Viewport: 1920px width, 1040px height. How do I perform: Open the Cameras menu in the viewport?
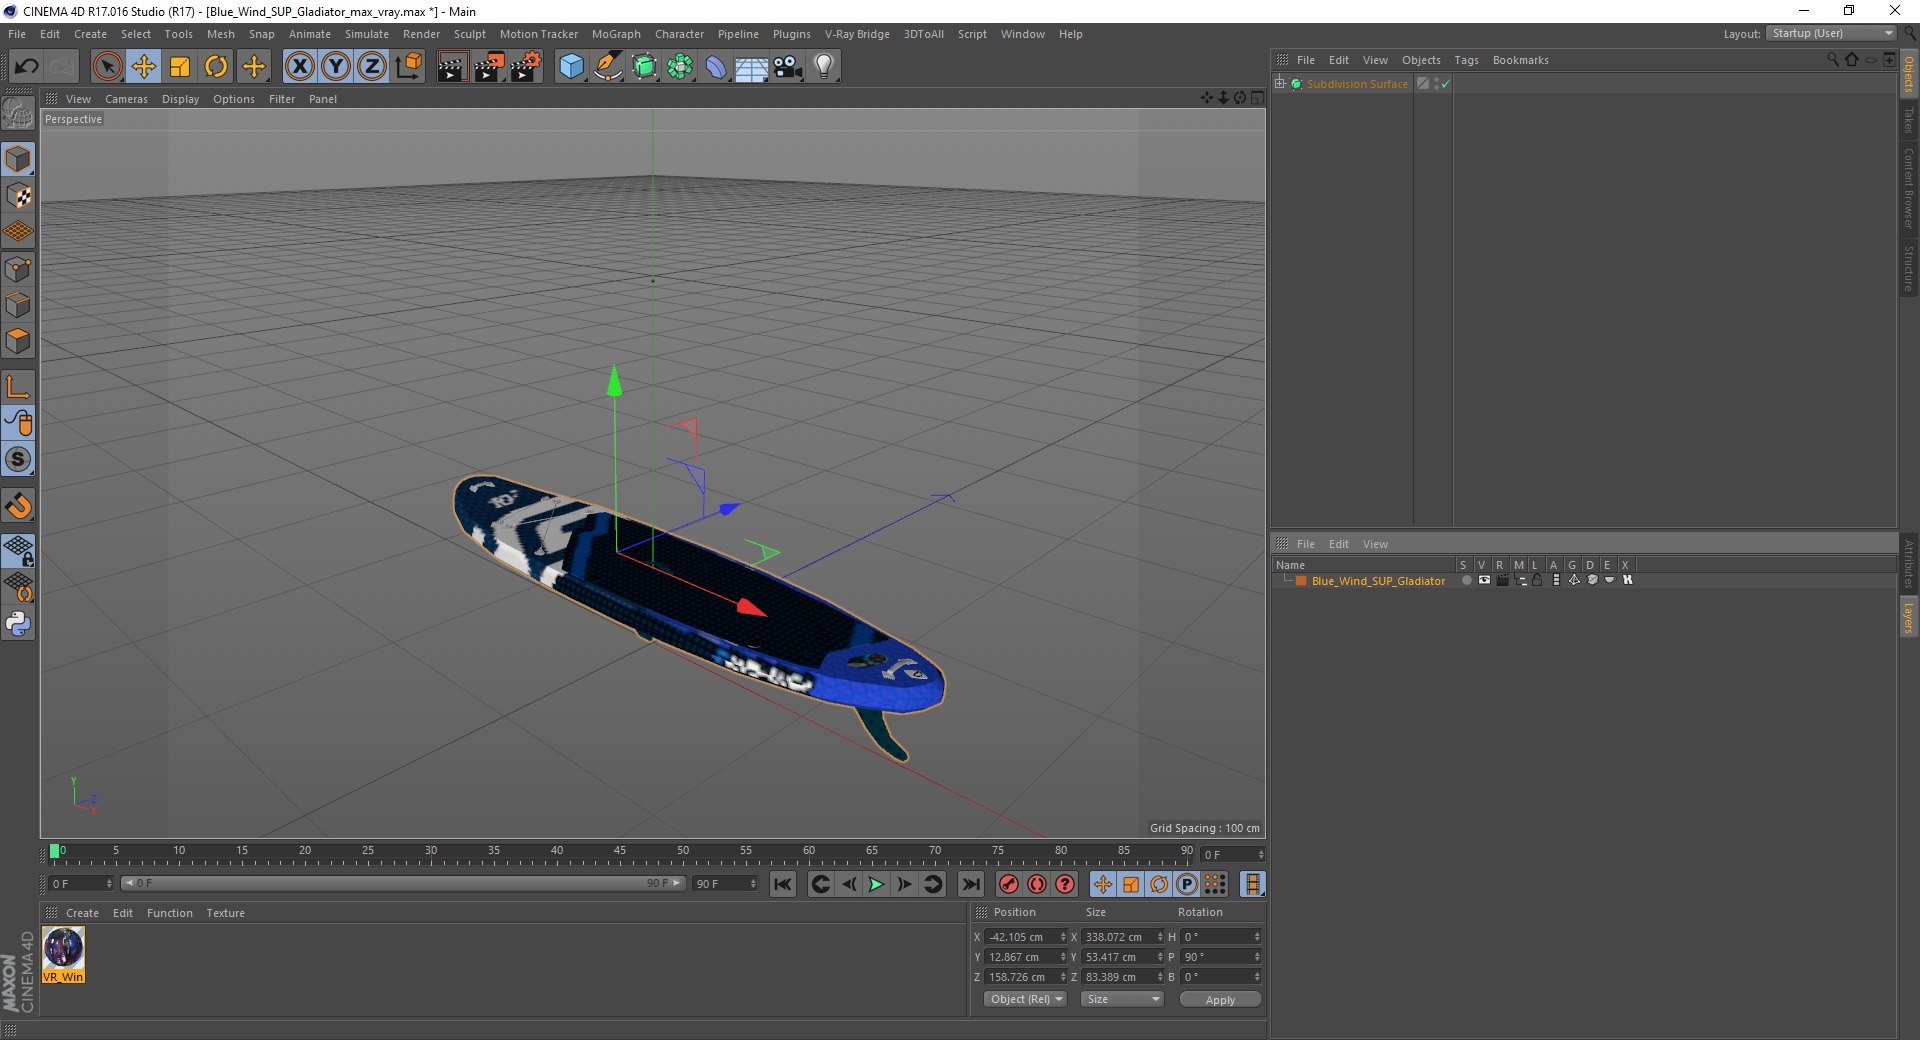click(126, 99)
